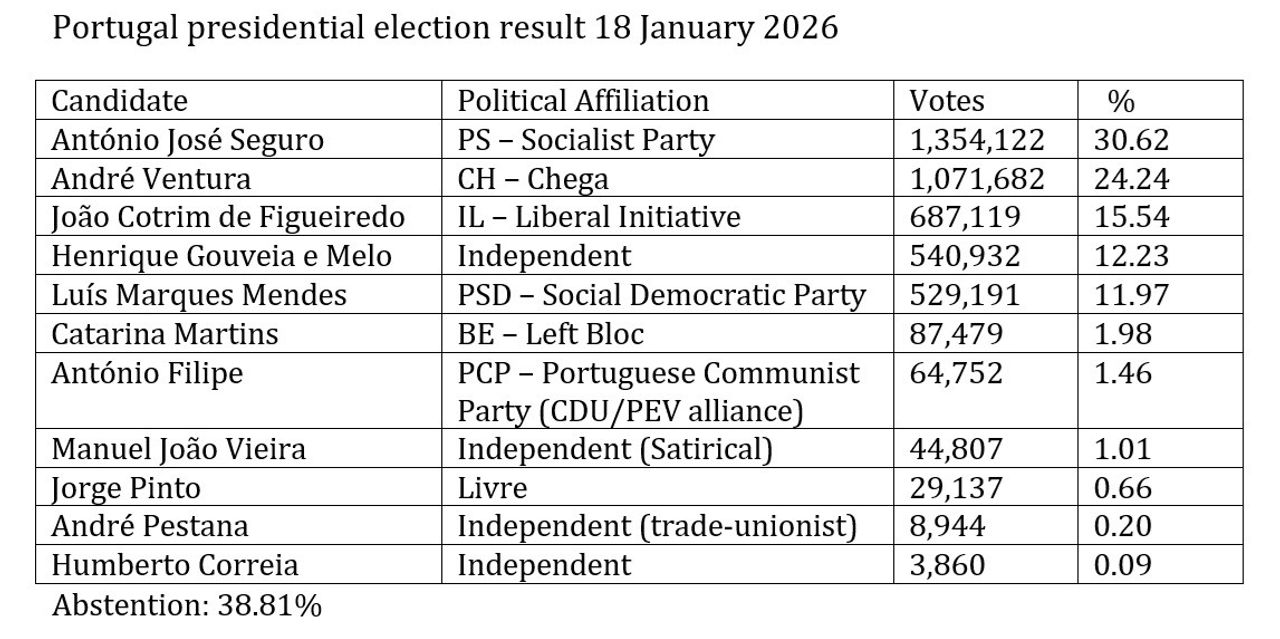Select the 'PSD – Social Democratic Party' cell

tap(661, 295)
